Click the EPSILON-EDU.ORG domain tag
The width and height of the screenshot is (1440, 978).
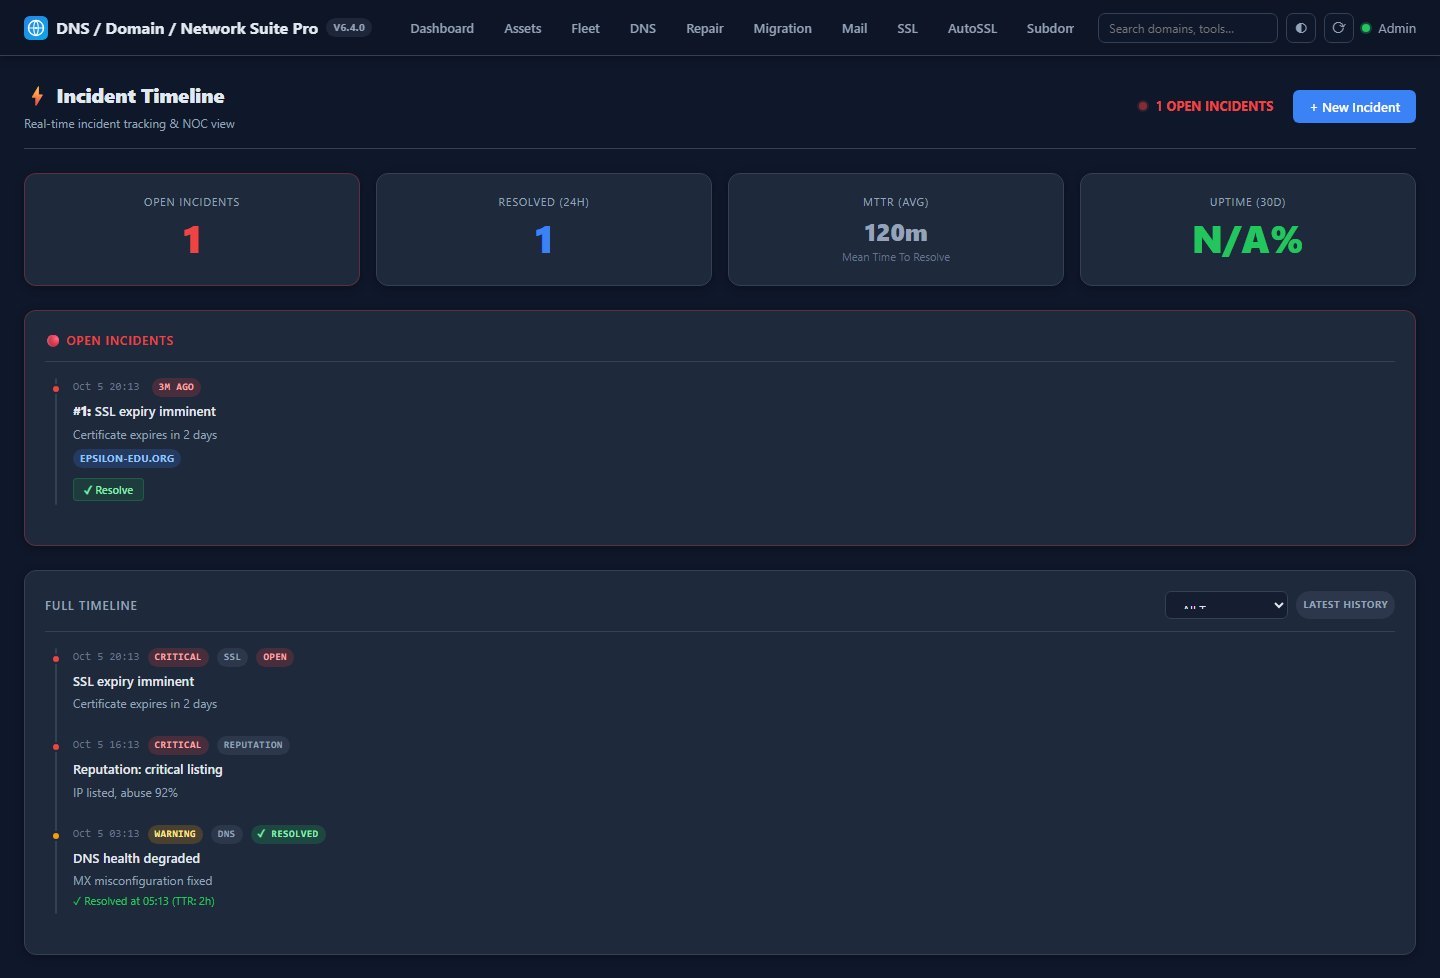pyautogui.click(x=127, y=459)
